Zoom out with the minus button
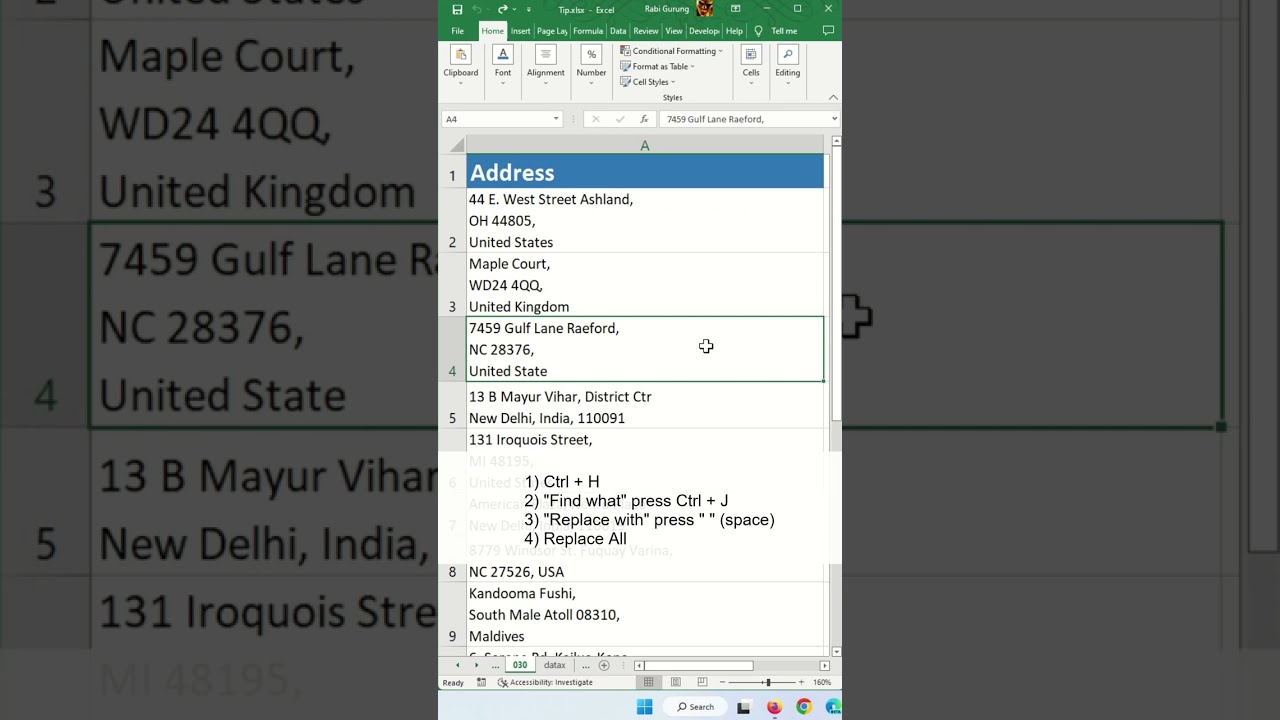 click(x=722, y=682)
